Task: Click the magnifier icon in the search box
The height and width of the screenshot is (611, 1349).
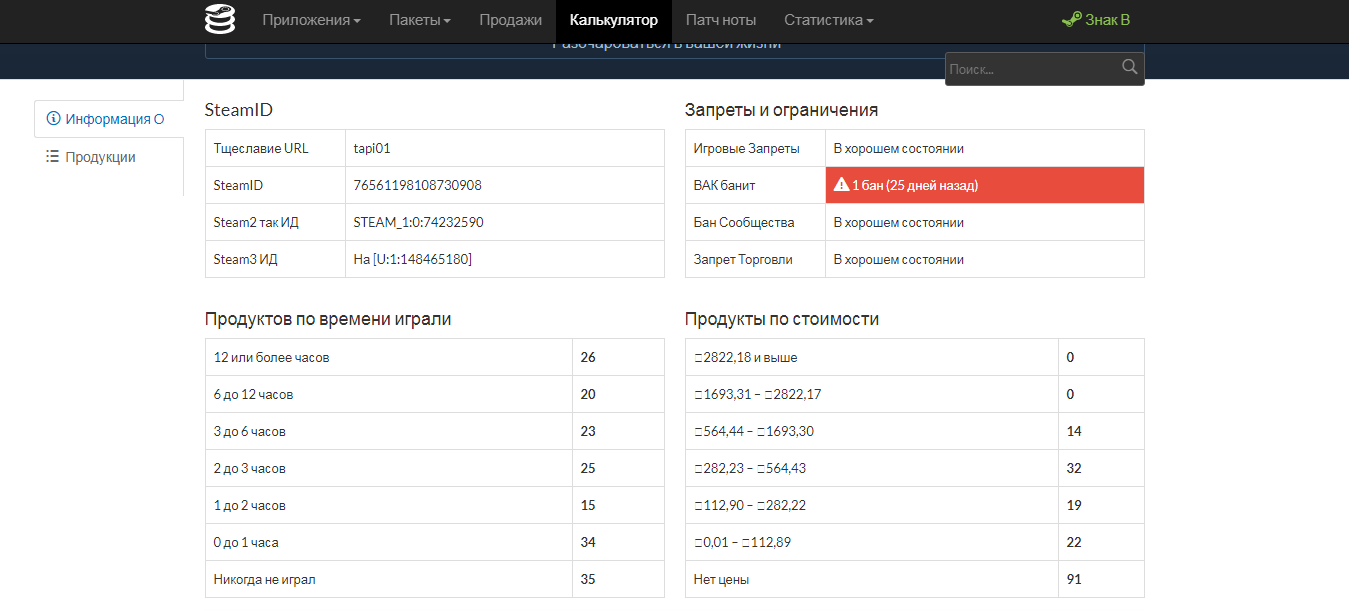Action: pyautogui.click(x=1130, y=67)
